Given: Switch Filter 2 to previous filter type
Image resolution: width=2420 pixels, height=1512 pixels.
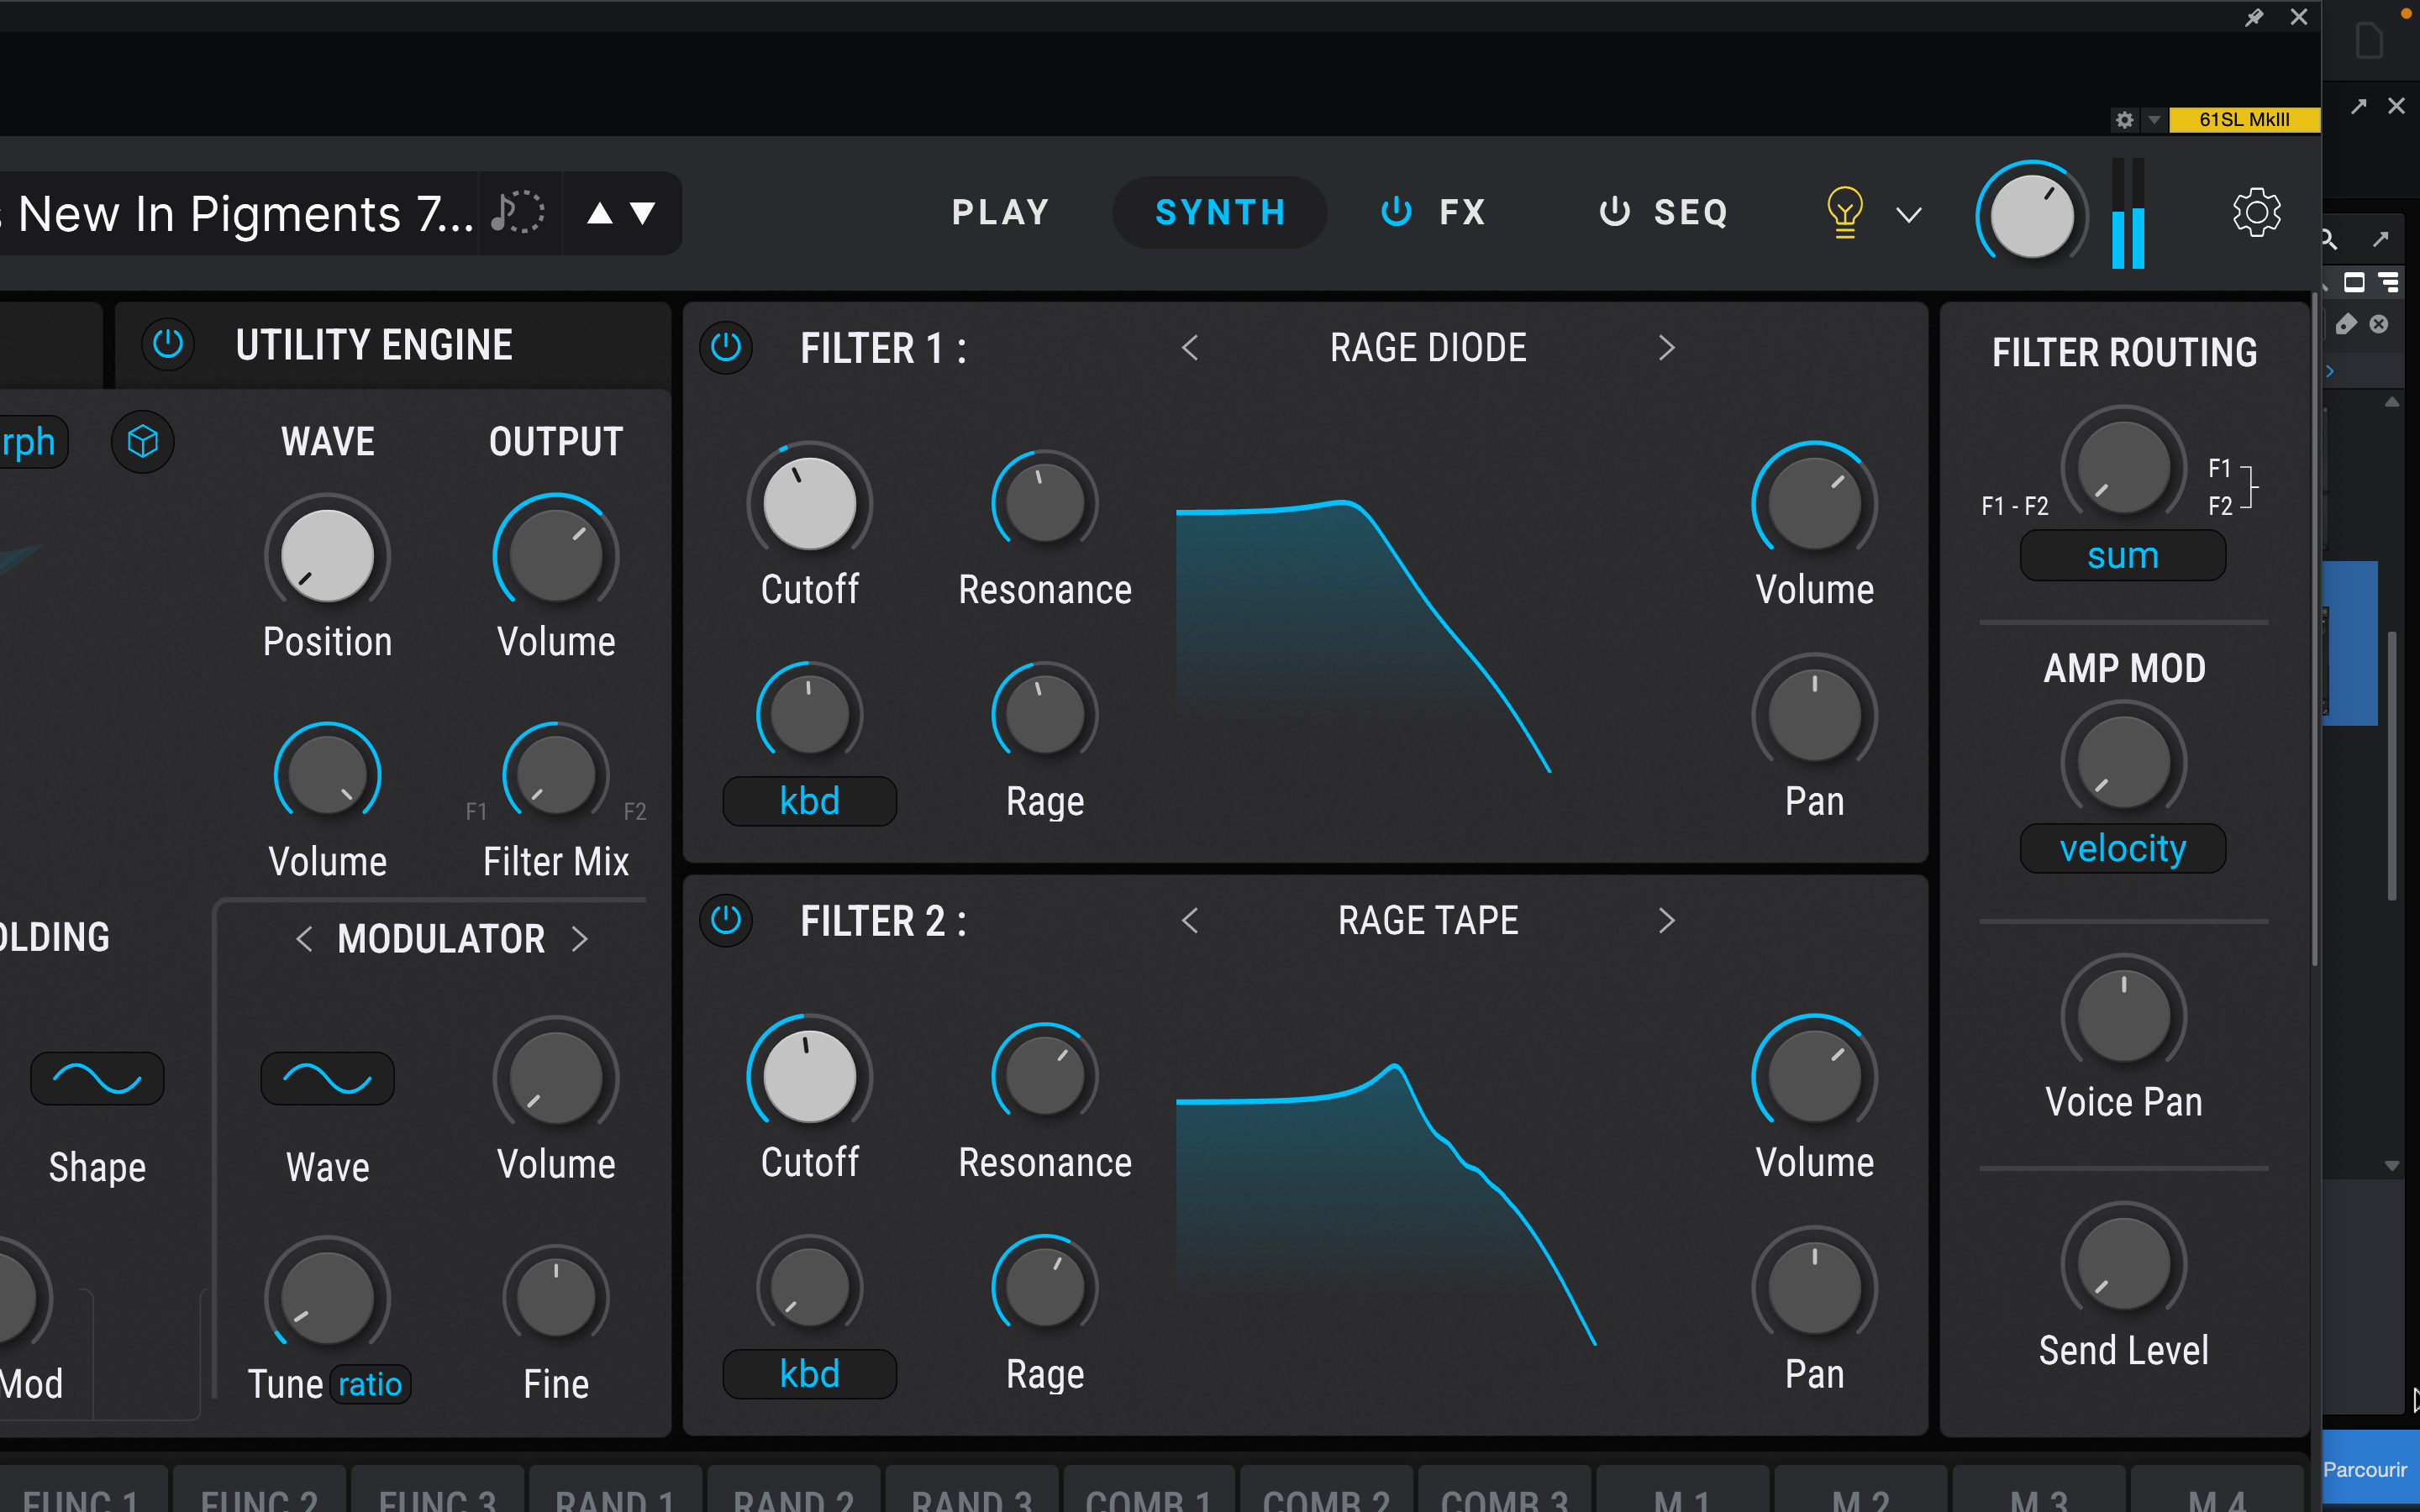Looking at the screenshot, I should tap(1190, 920).
